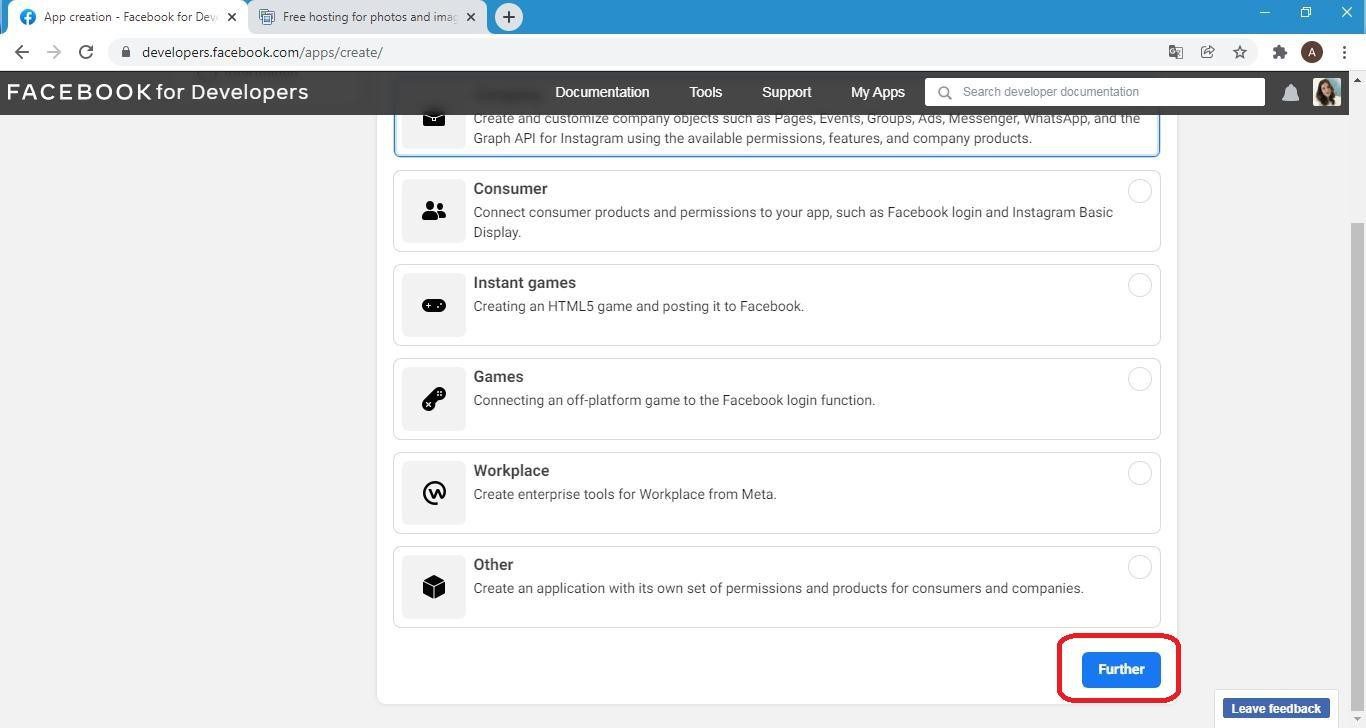Click the Consumer people icon
Image resolution: width=1366 pixels, height=728 pixels.
434,211
